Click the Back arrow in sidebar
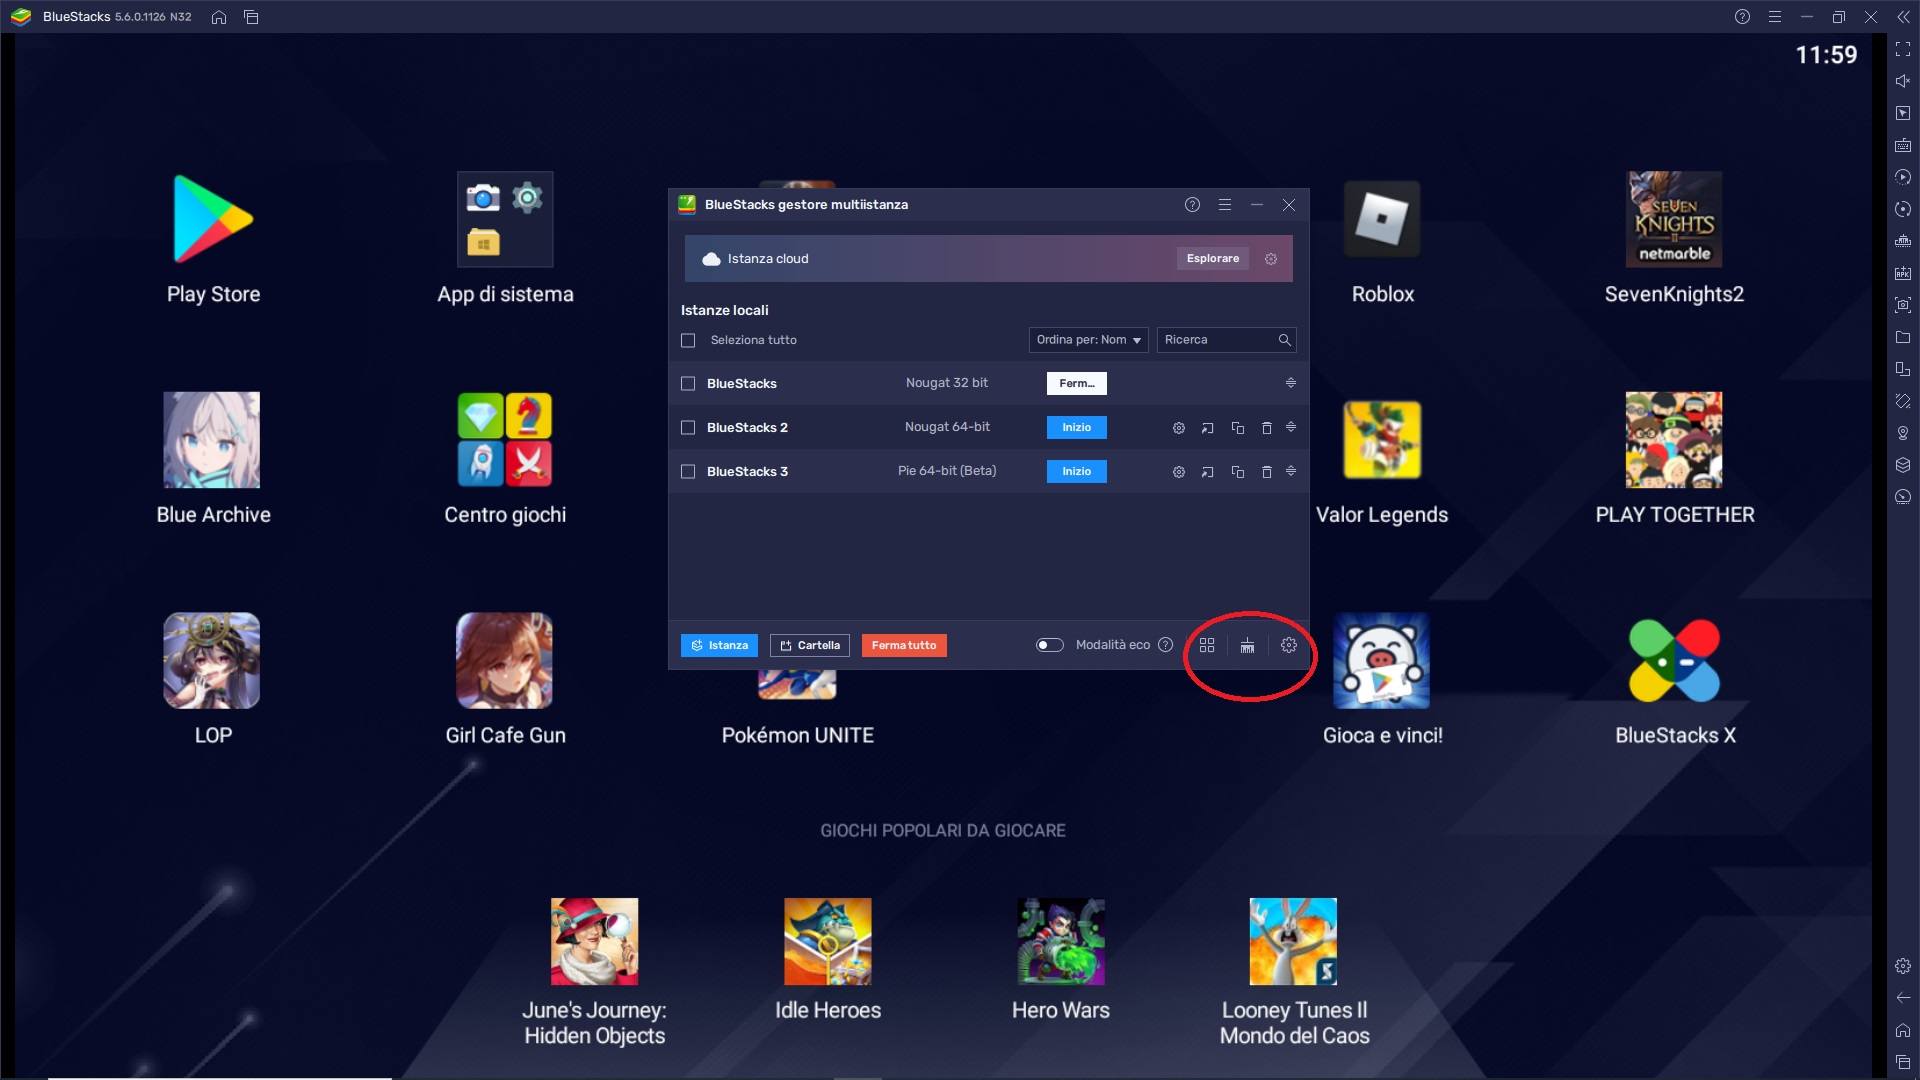This screenshot has width=1920, height=1080. click(1903, 998)
